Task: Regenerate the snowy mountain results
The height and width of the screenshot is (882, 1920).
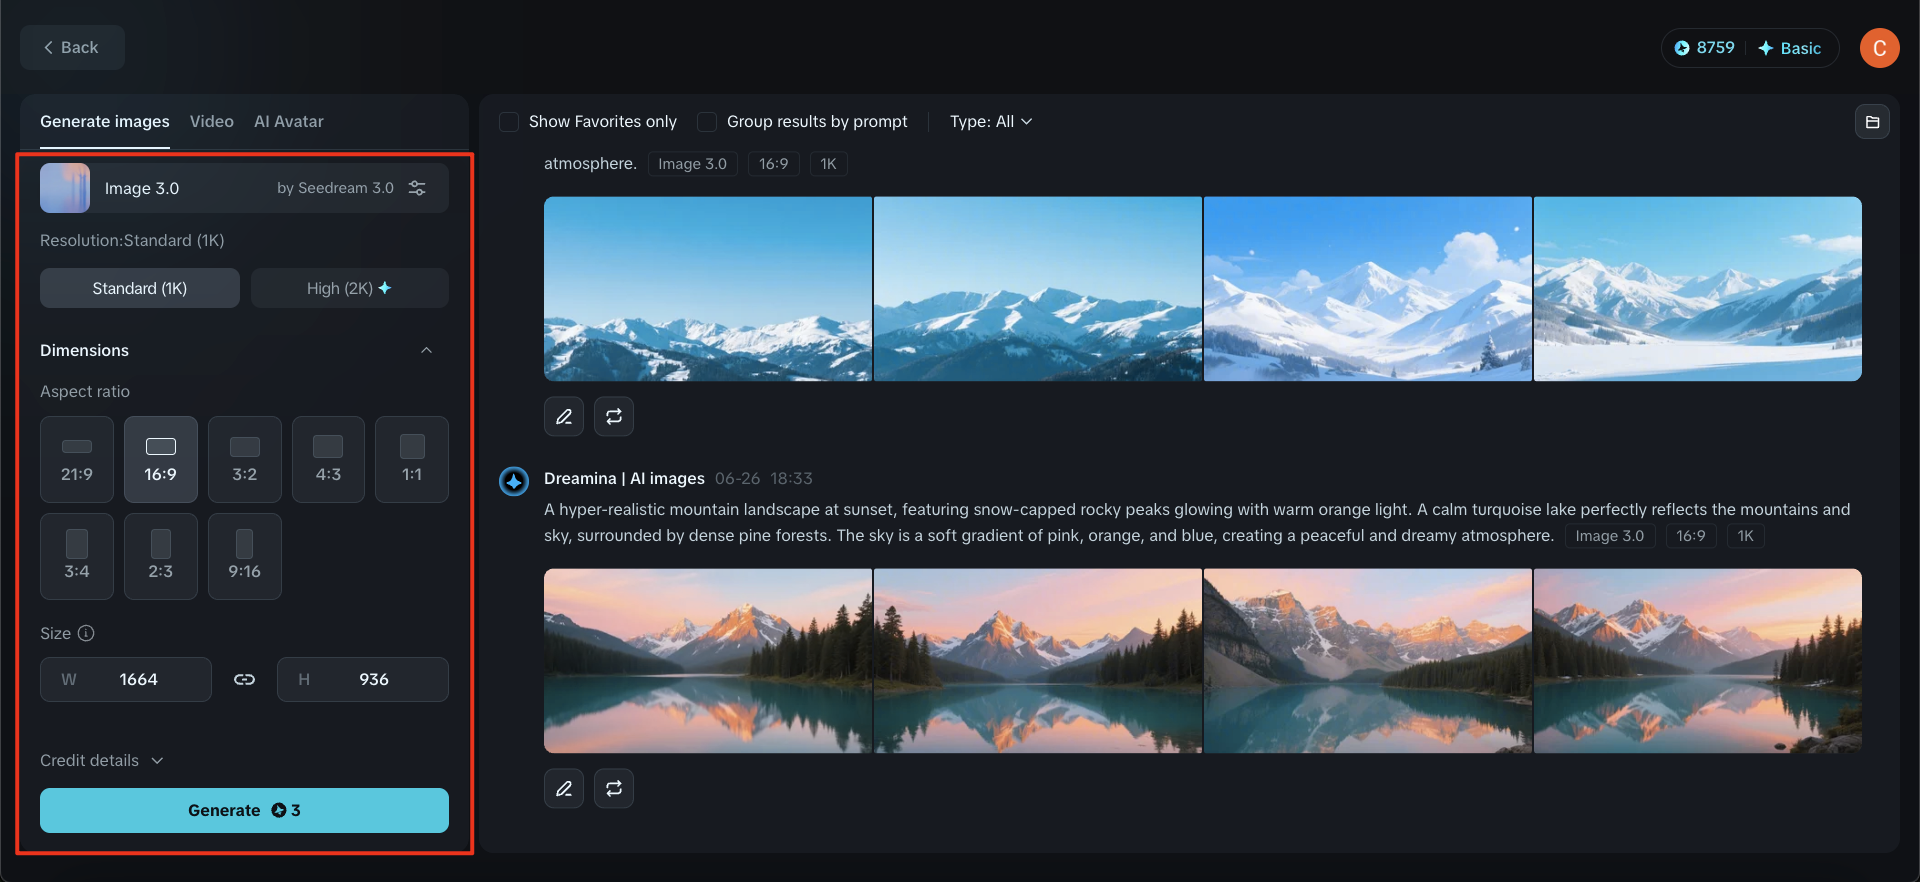Action: coord(614,416)
